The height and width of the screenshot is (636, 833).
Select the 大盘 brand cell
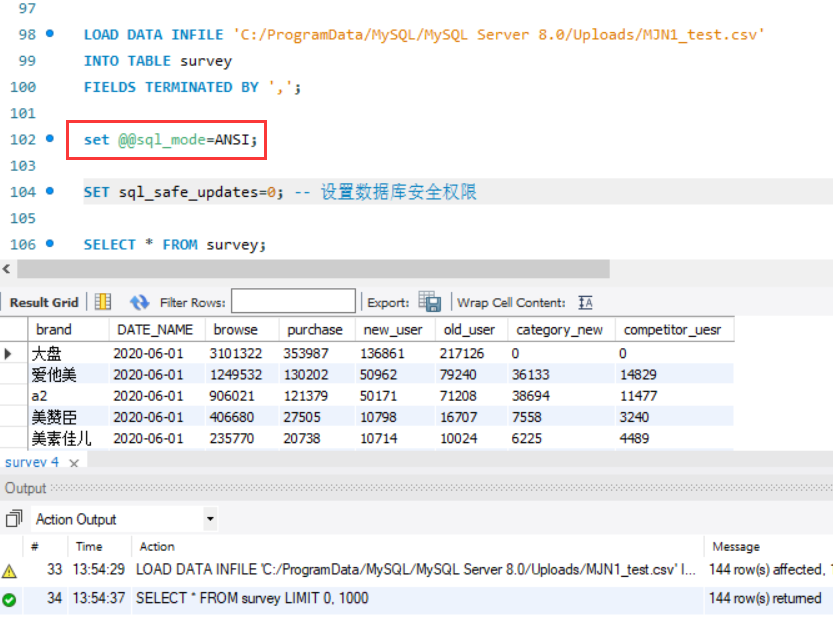point(68,353)
